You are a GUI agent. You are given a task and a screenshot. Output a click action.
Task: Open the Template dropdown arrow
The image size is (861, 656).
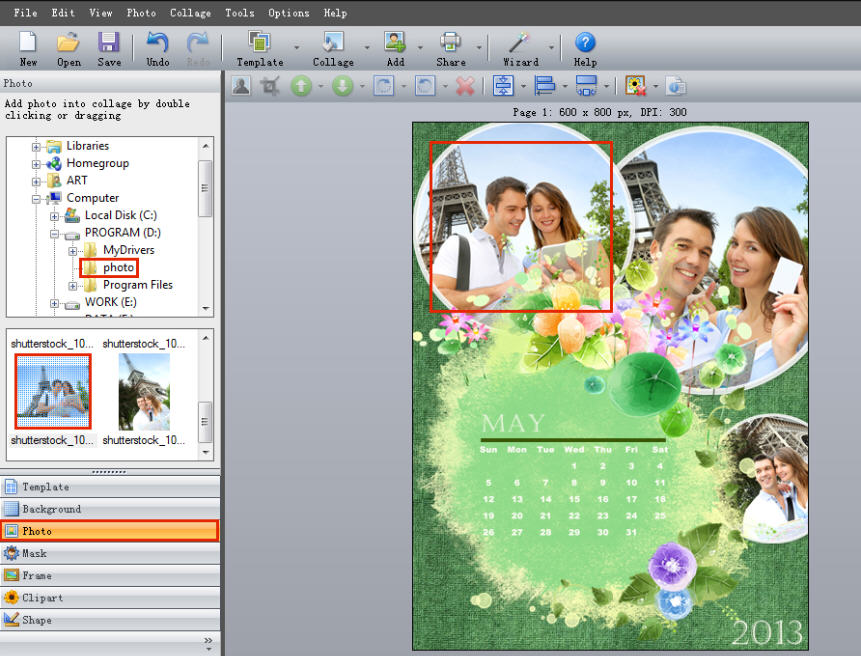click(x=296, y=47)
